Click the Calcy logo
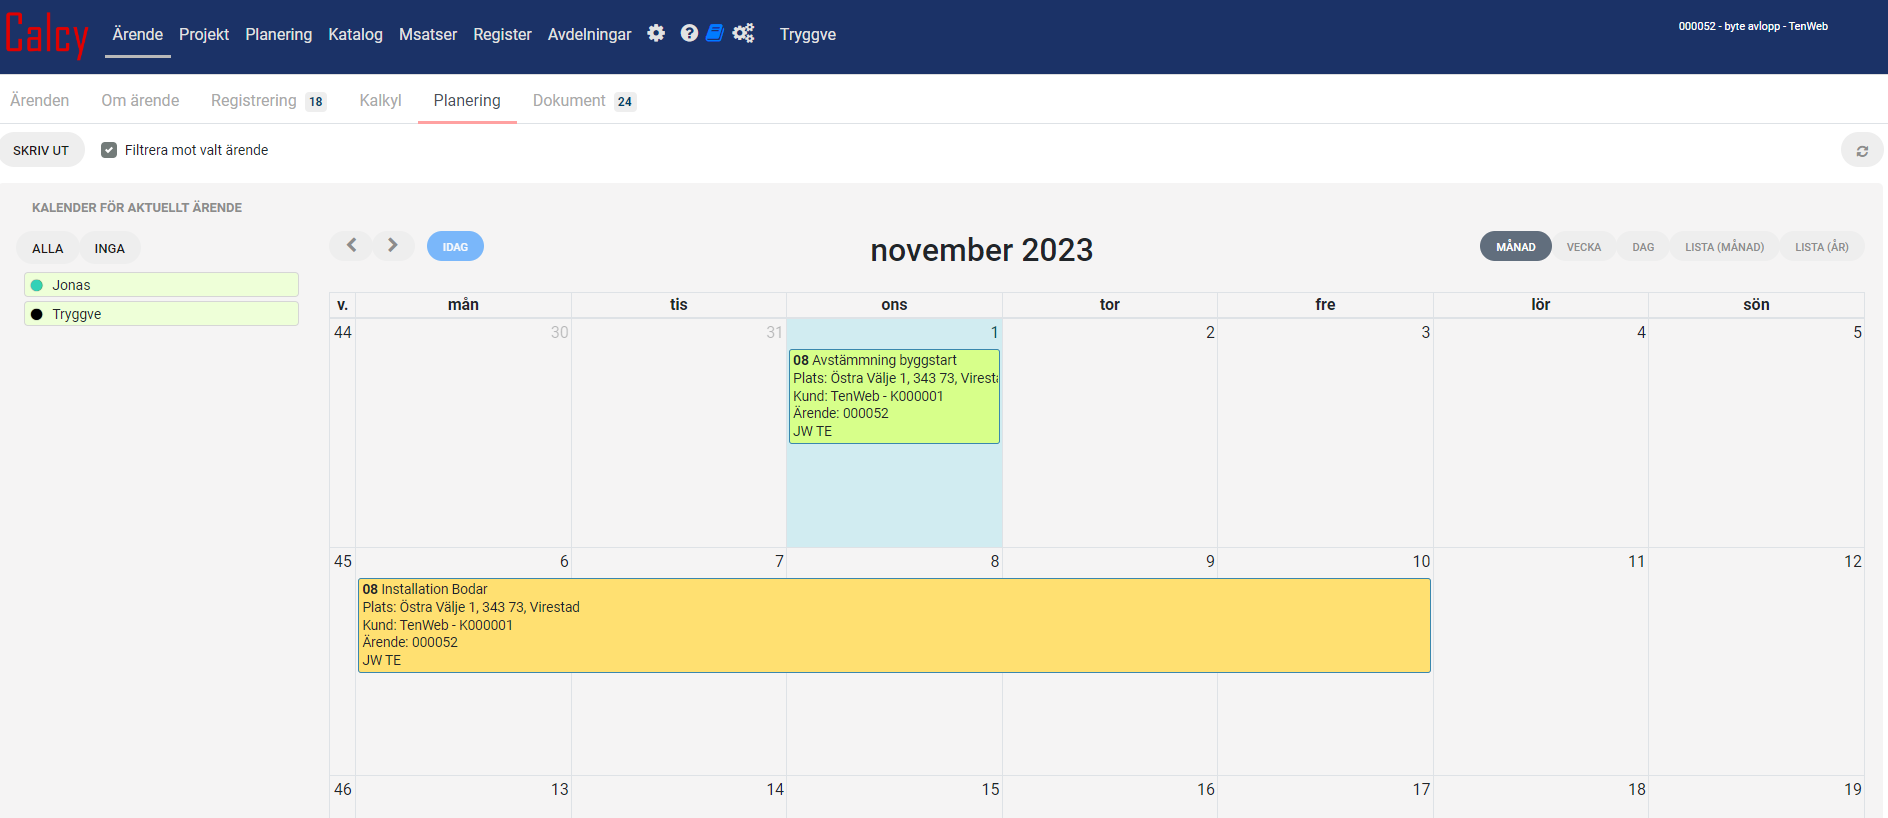The height and width of the screenshot is (818, 1888). (47, 36)
